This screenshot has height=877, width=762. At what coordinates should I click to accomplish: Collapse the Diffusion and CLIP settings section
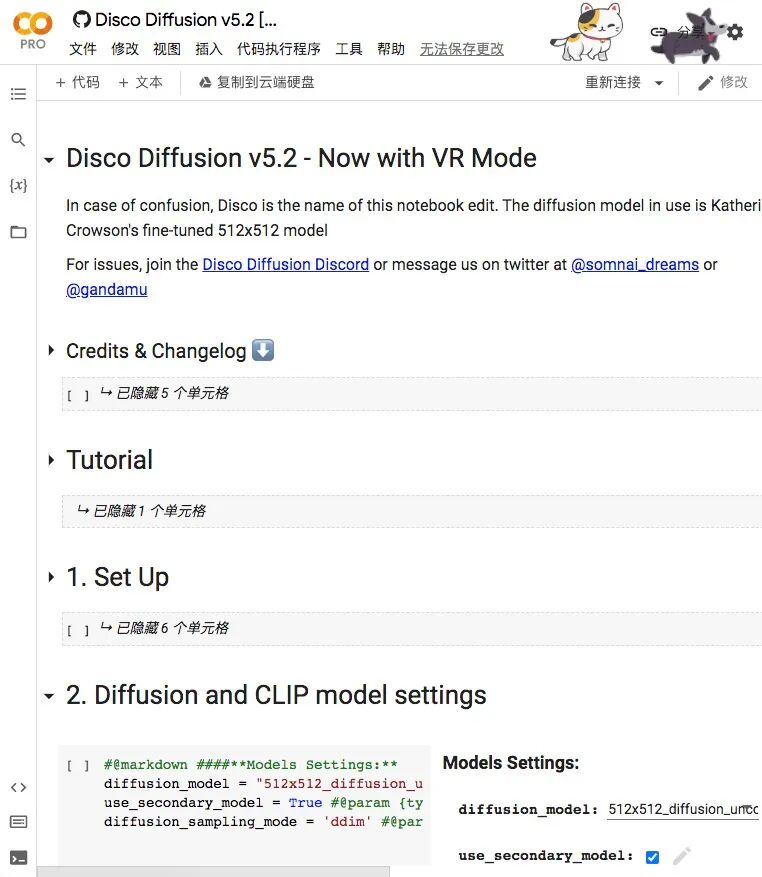[49, 696]
